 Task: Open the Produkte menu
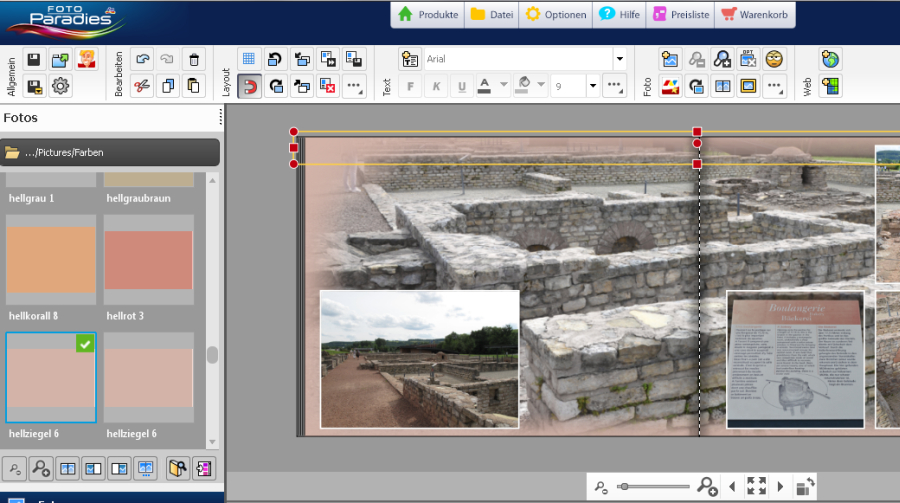coord(428,15)
